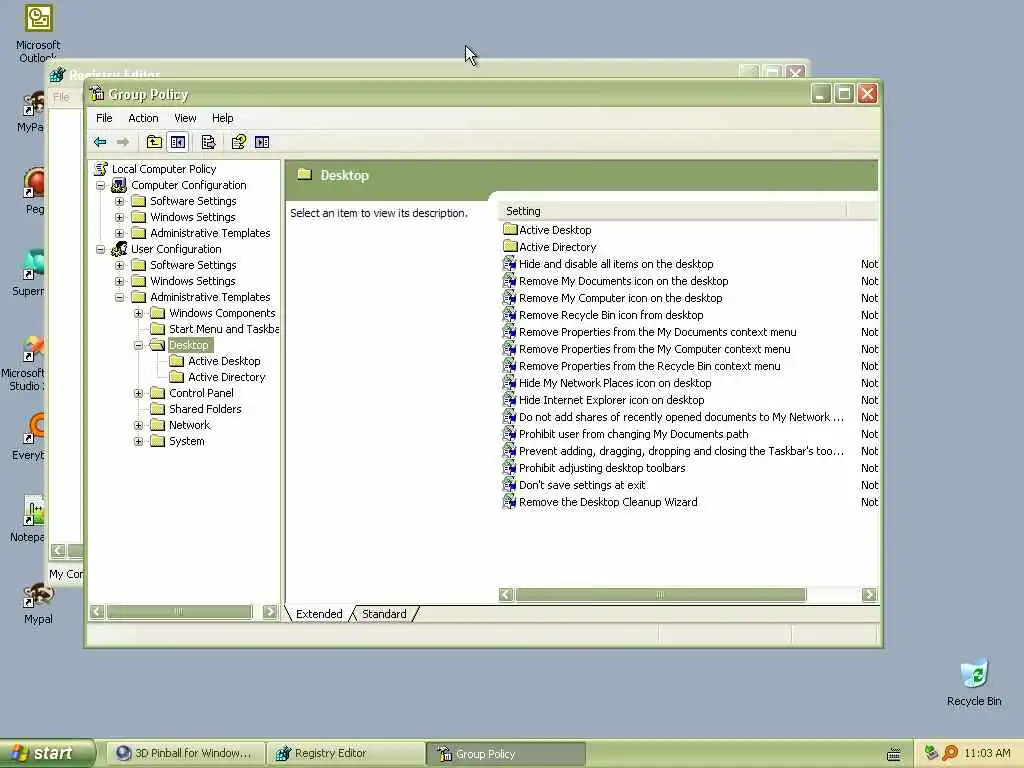Click the Active Directory folder icon in list
Screen dimensions: 1024x768
pos(510,246)
